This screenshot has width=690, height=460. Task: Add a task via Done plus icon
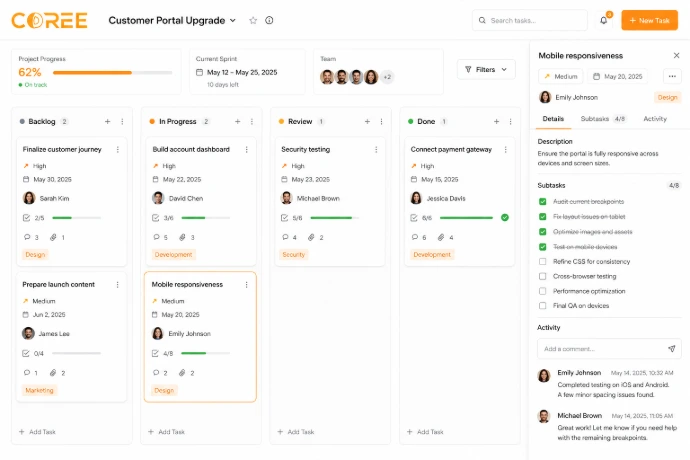[x=496, y=121]
